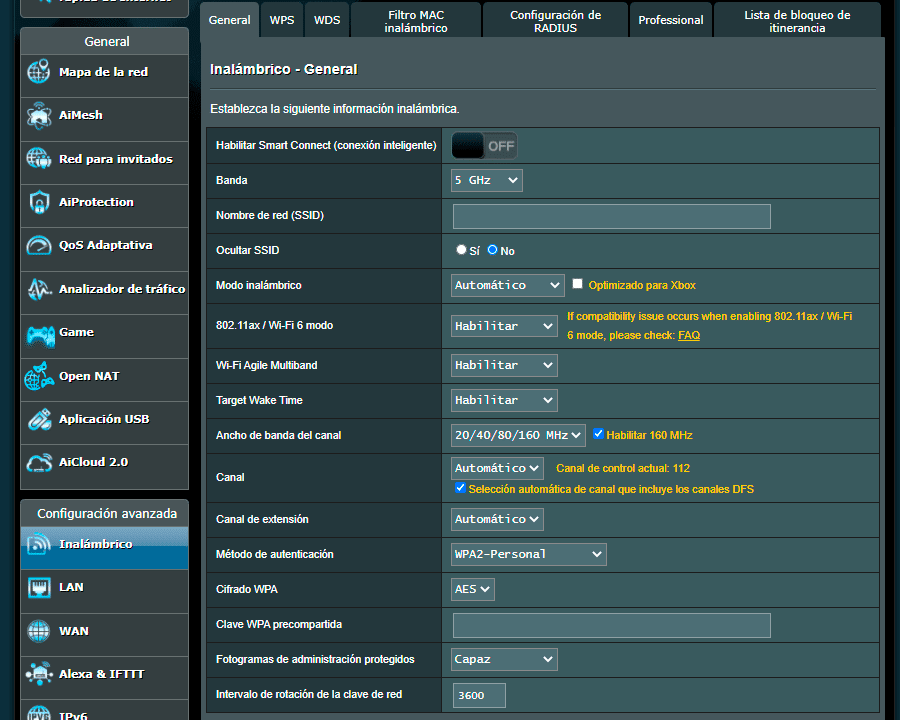Click 'Establezca la siguiente información inalámbrica' text

point(335,109)
